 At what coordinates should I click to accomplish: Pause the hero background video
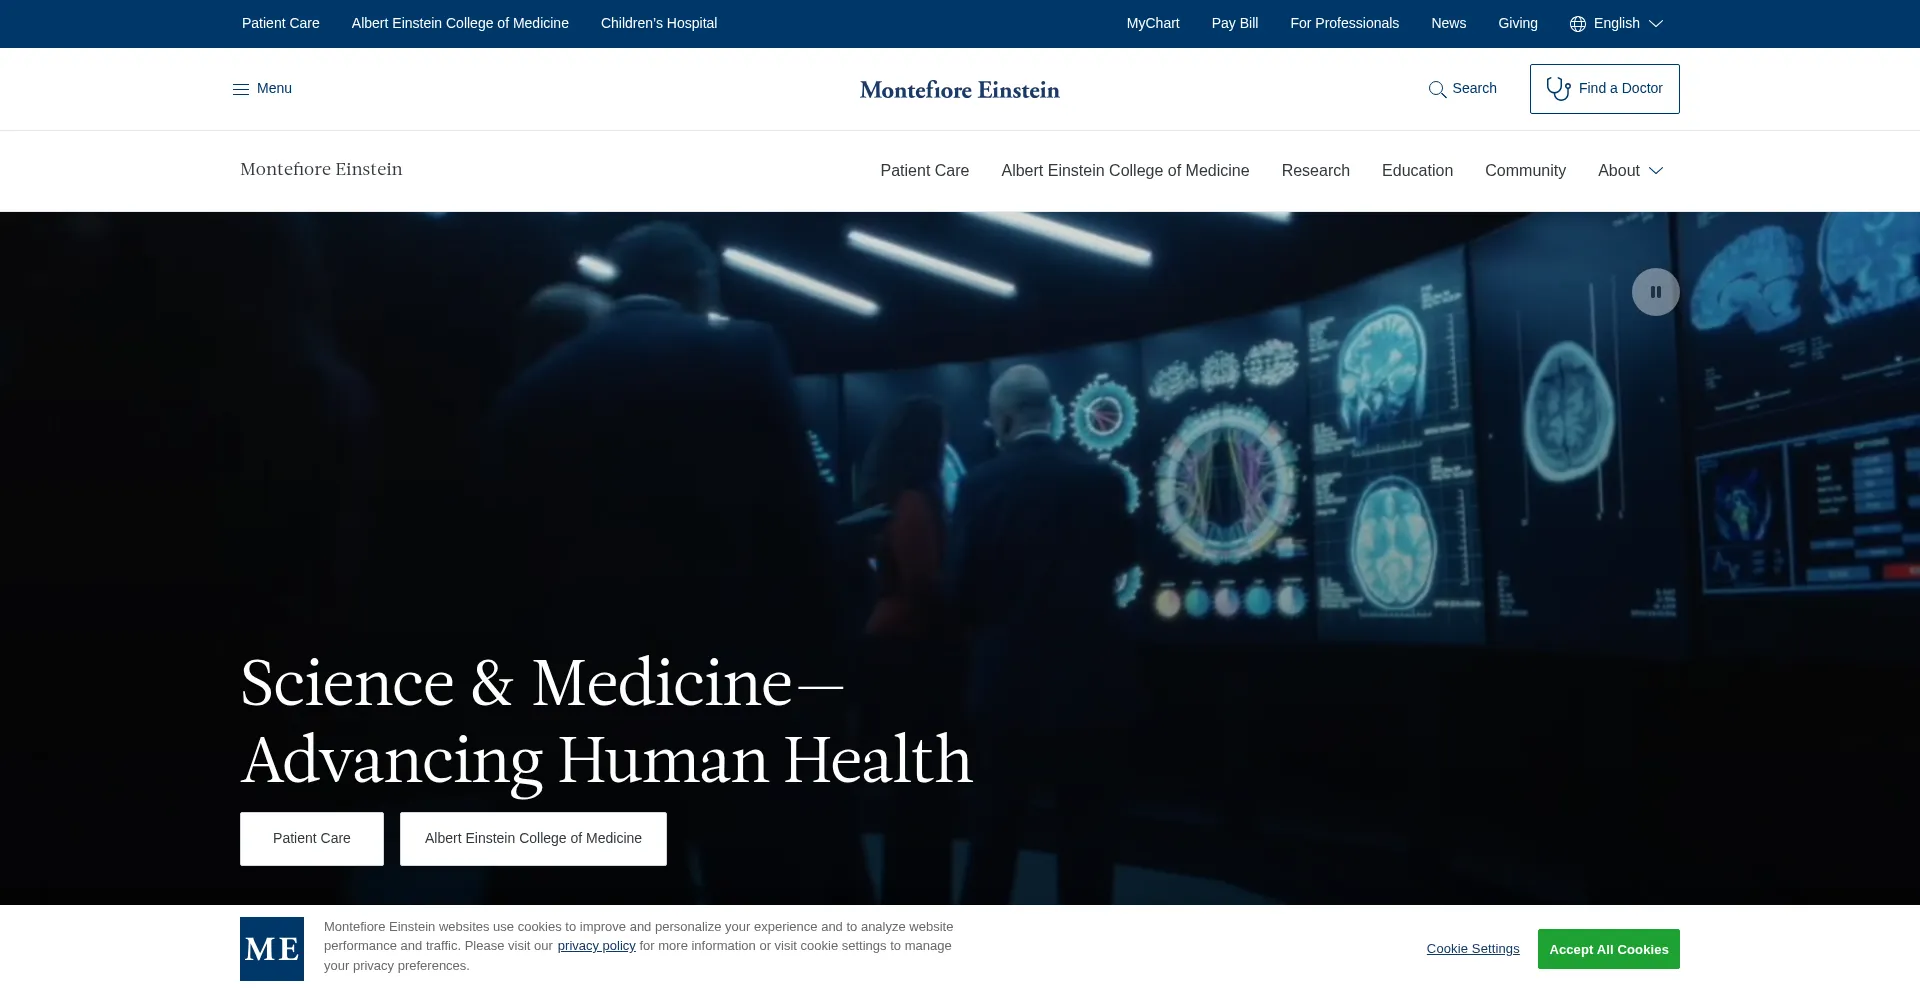(x=1656, y=292)
